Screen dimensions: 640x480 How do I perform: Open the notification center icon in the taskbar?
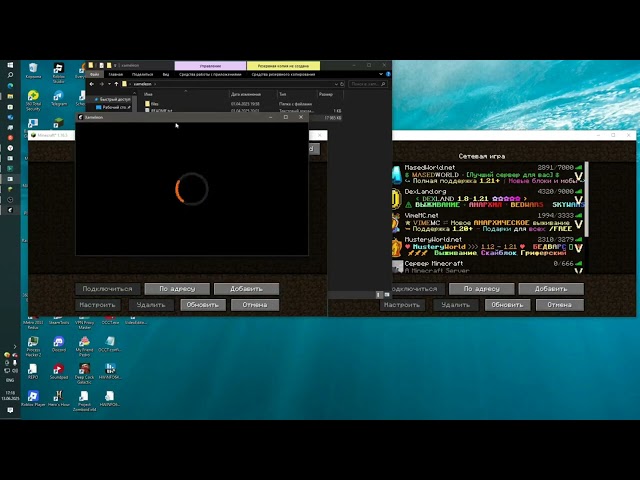(x=10, y=410)
